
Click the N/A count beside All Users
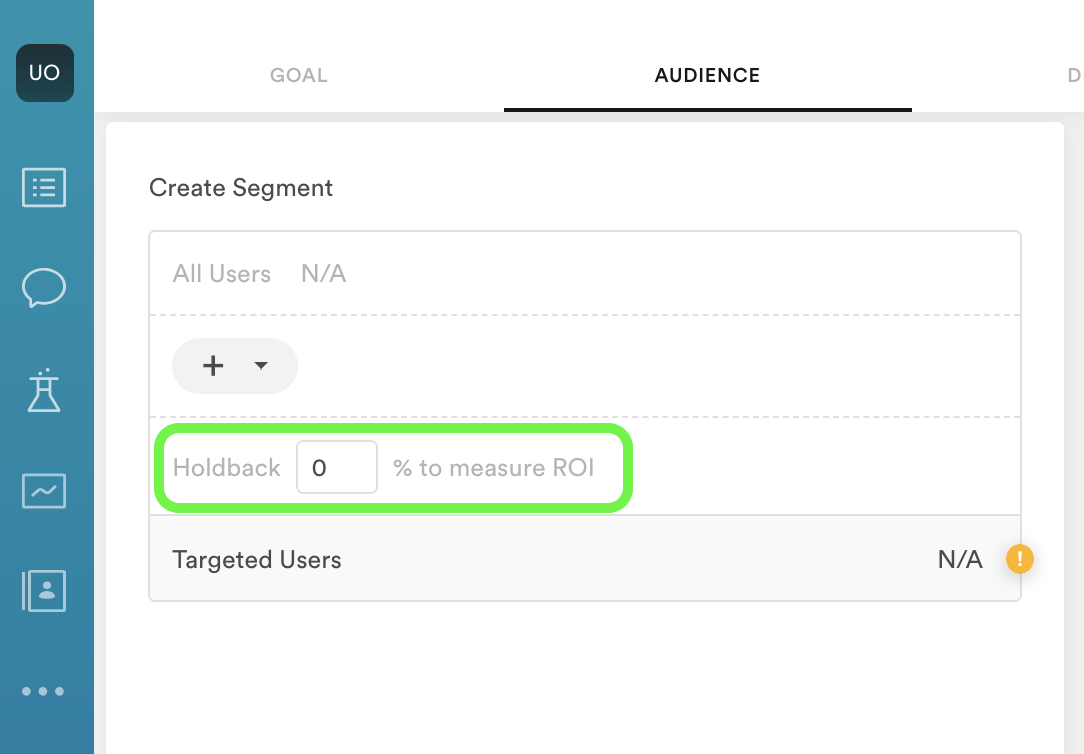324,274
